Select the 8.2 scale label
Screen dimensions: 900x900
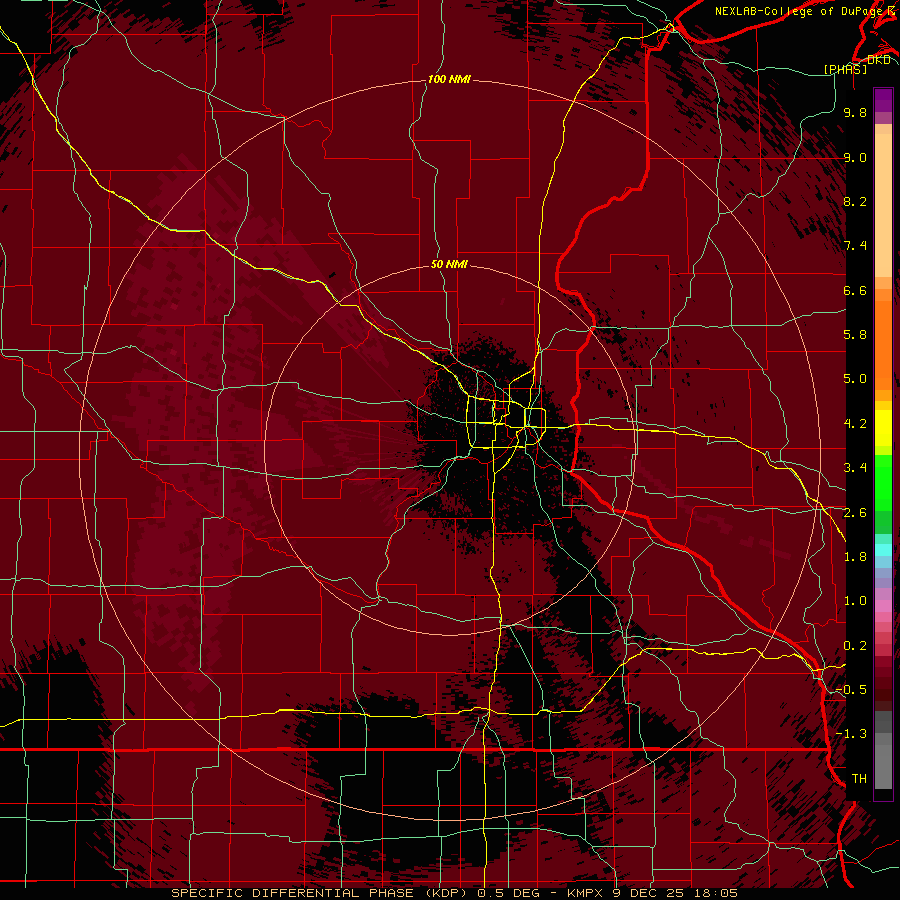click(855, 201)
